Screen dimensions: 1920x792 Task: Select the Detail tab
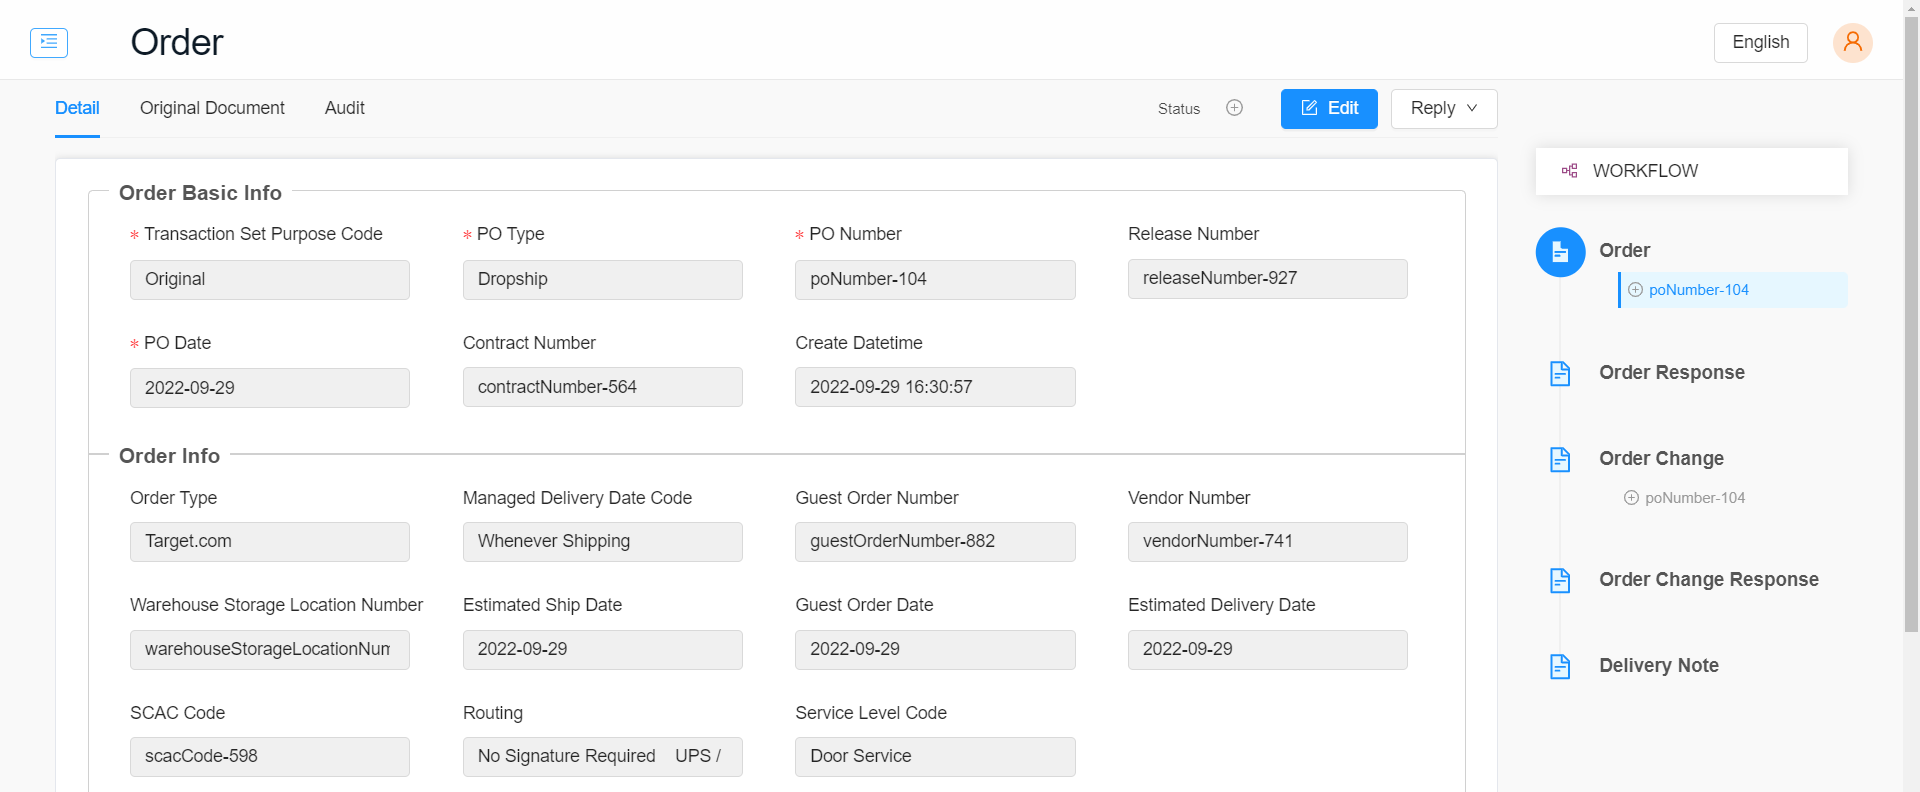pos(77,108)
